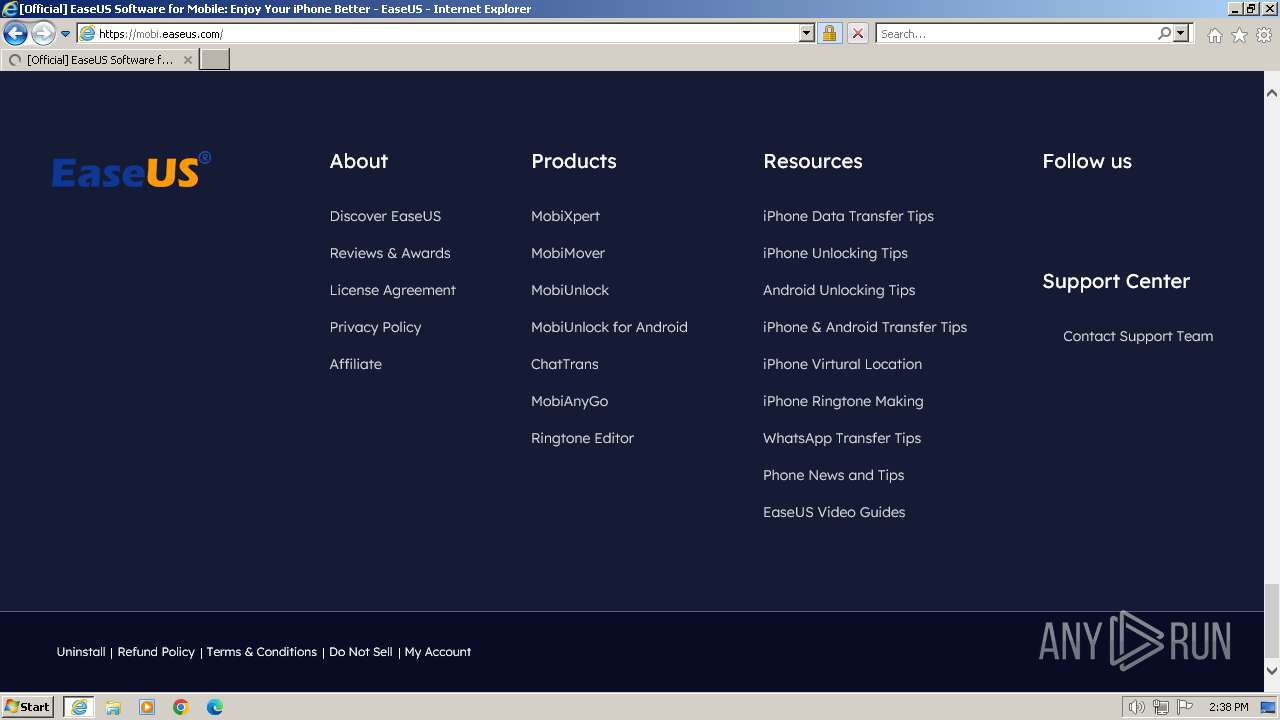The image size is (1280, 720).
Task: Open Android Unlocking Tips link
Action: click(x=839, y=290)
